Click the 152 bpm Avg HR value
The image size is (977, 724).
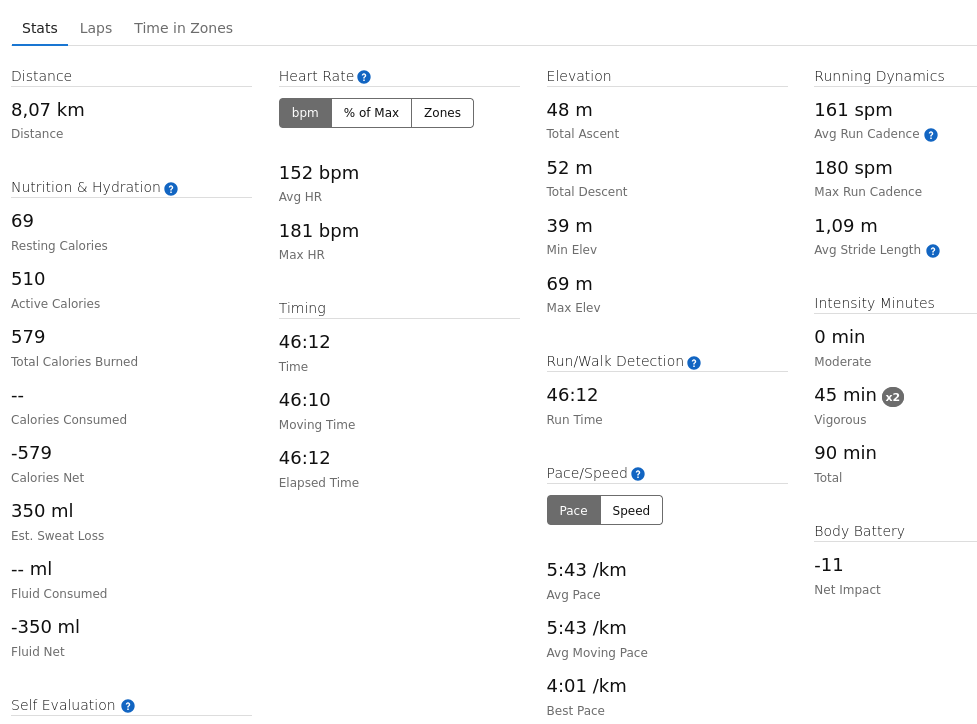point(319,173)
